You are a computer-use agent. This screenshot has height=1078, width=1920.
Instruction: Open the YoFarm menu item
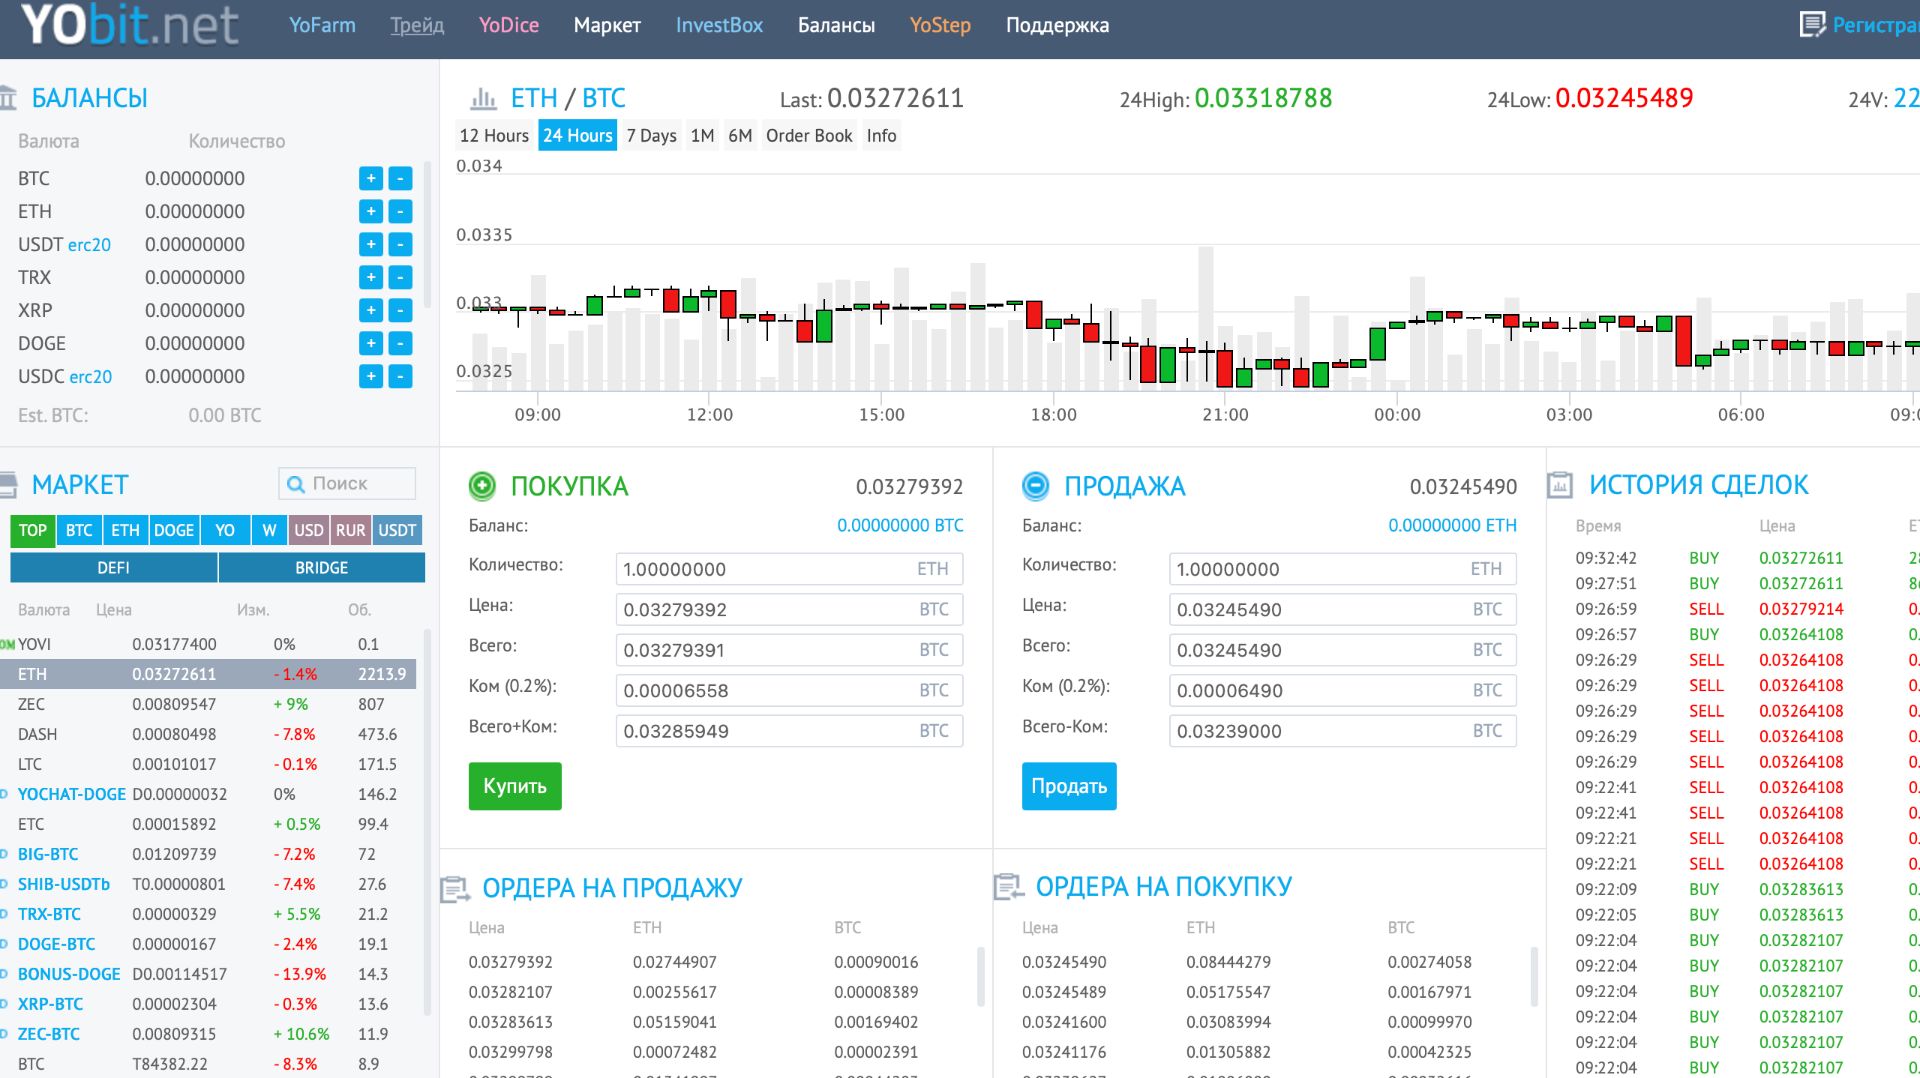point(322,25)
